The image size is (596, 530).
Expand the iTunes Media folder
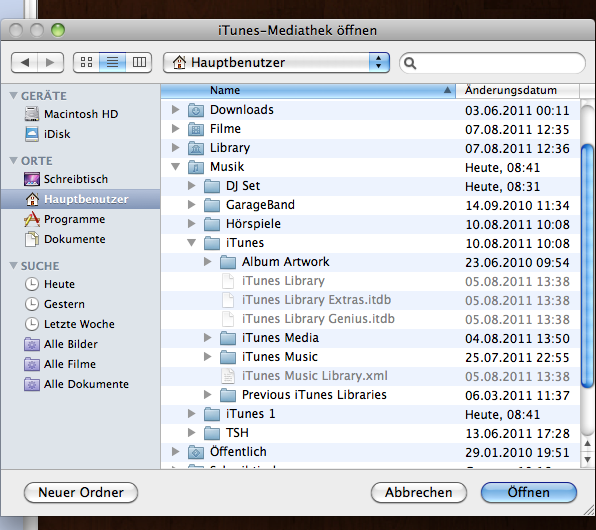tap(207, 338)
